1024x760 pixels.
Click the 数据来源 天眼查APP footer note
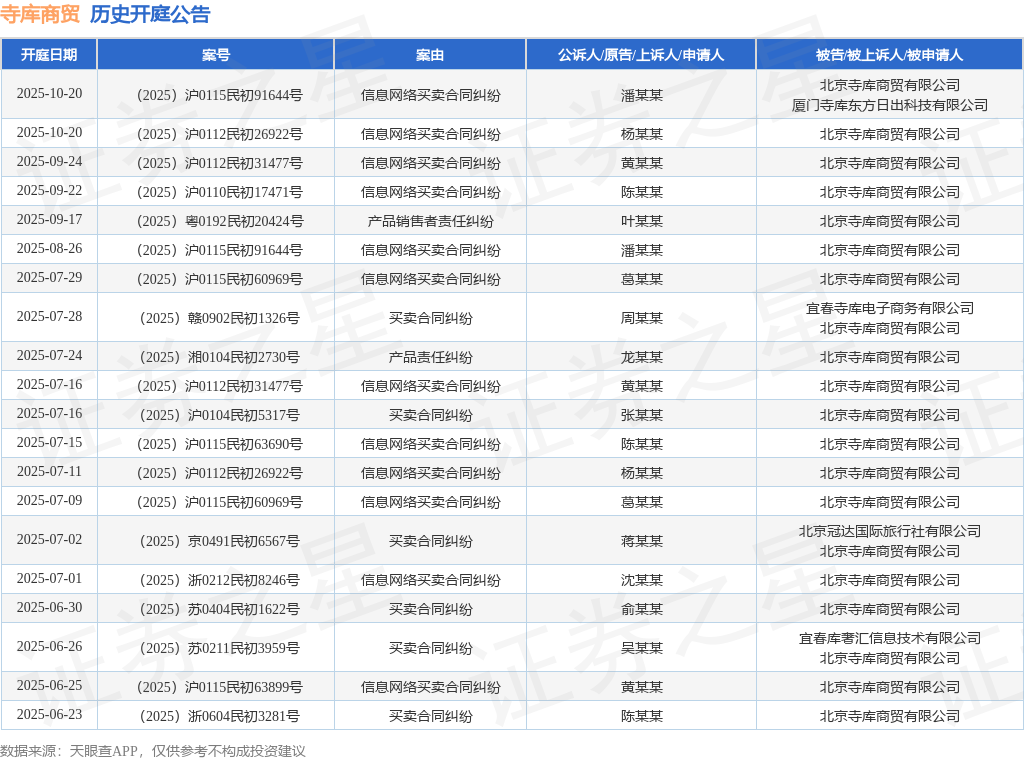[x=153, y=751]
